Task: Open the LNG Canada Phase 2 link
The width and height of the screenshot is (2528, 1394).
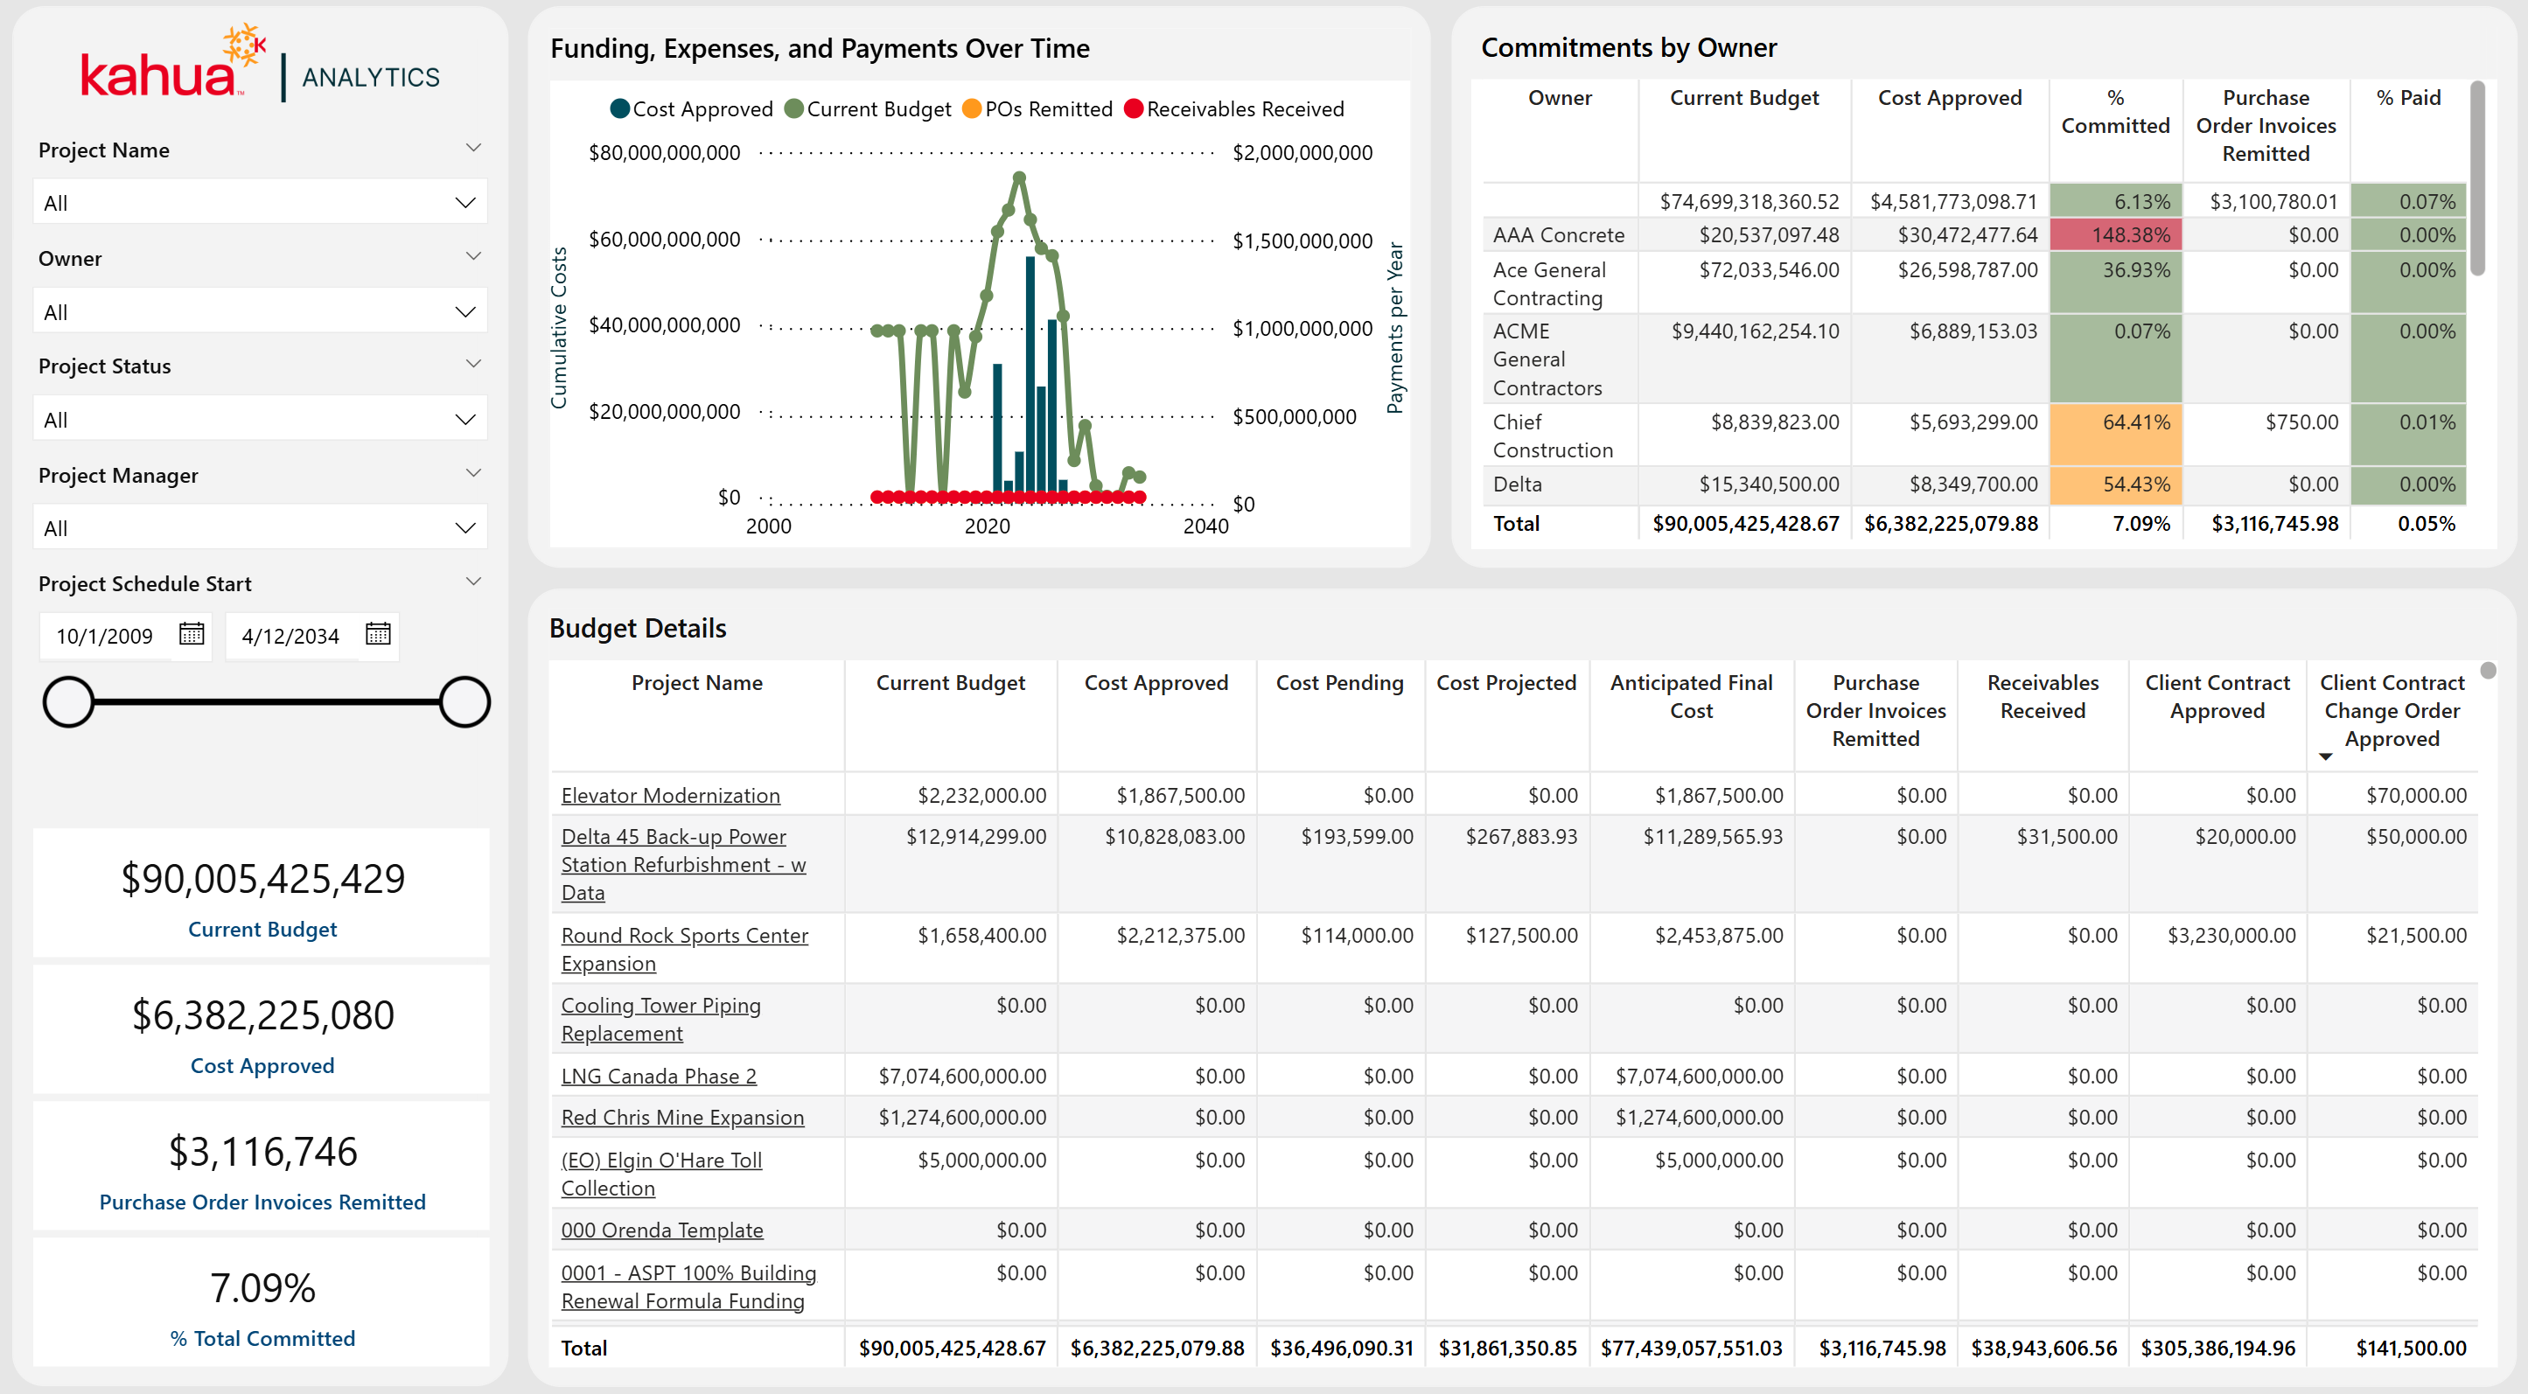Action: [x=658, y=1076]
